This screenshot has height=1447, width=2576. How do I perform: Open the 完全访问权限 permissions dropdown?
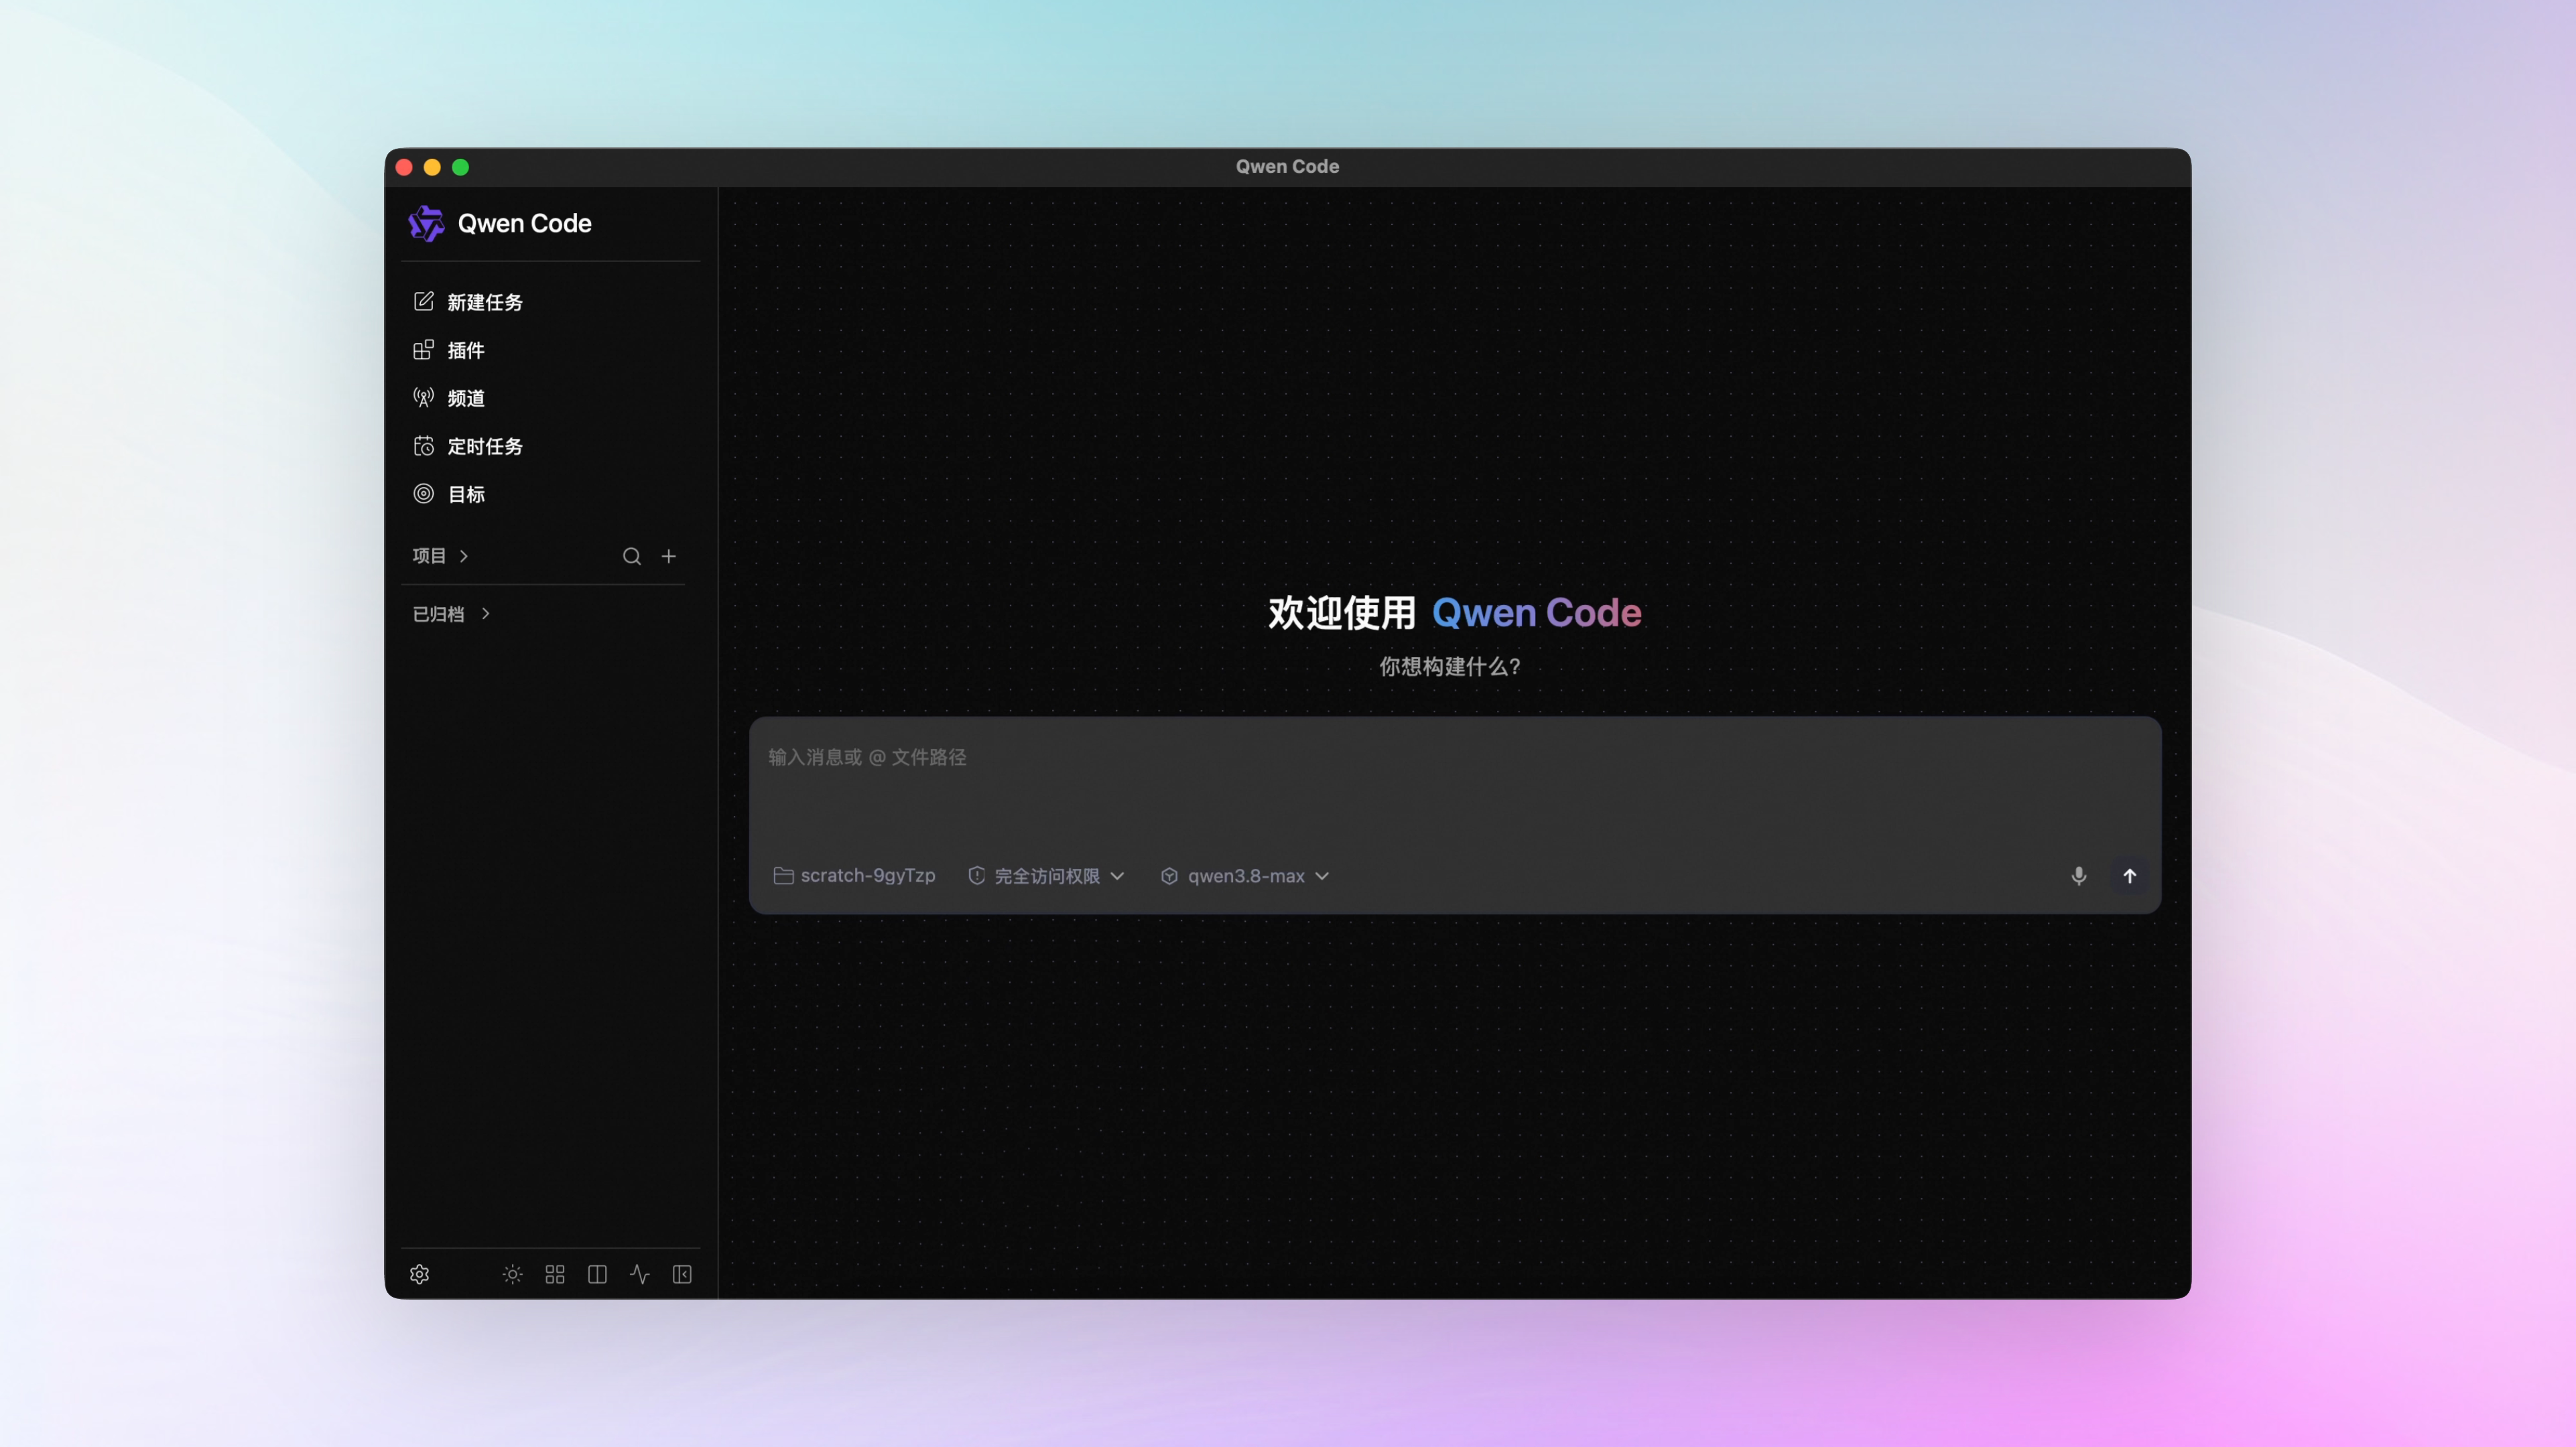[x=1047, y=876]
